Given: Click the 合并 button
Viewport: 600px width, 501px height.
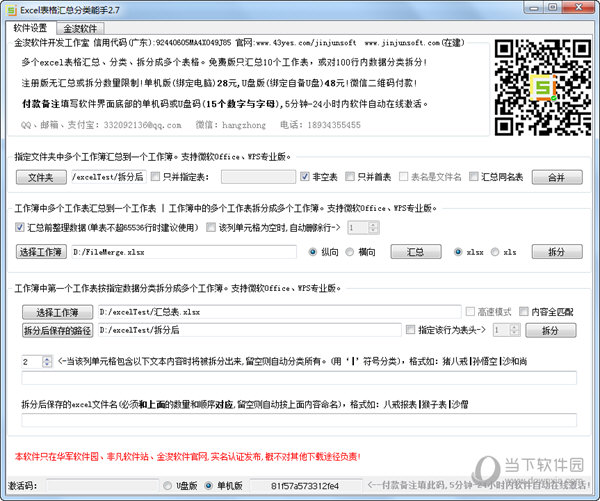Looking at the screenshot, I should click(x=557, y=177).
